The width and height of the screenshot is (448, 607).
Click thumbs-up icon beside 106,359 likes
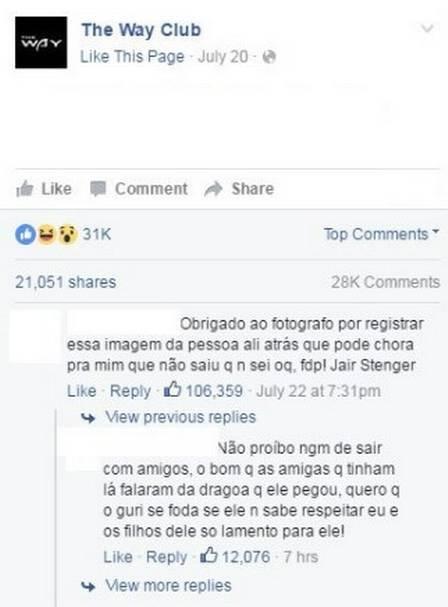(x=172, y=389)
